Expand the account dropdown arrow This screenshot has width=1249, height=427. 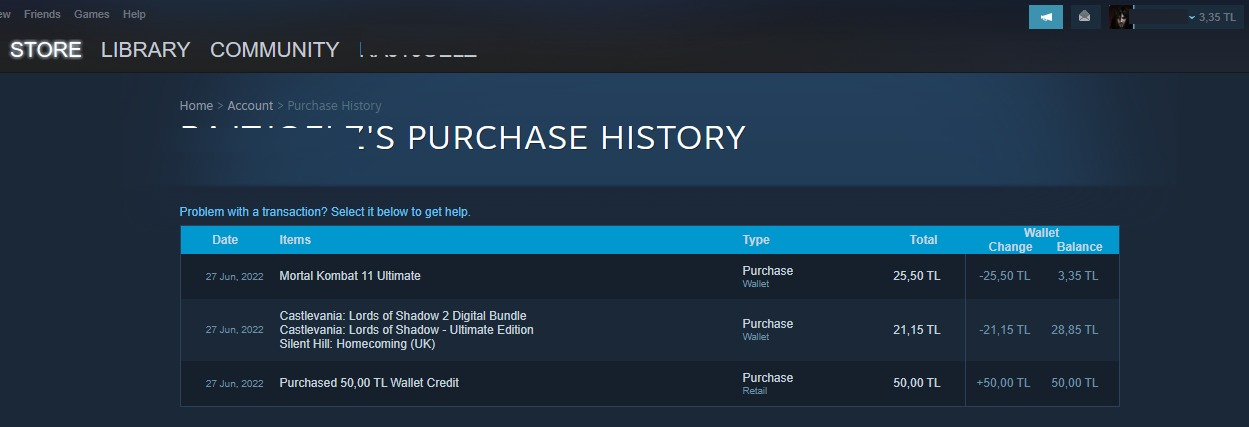[1191, 18]
